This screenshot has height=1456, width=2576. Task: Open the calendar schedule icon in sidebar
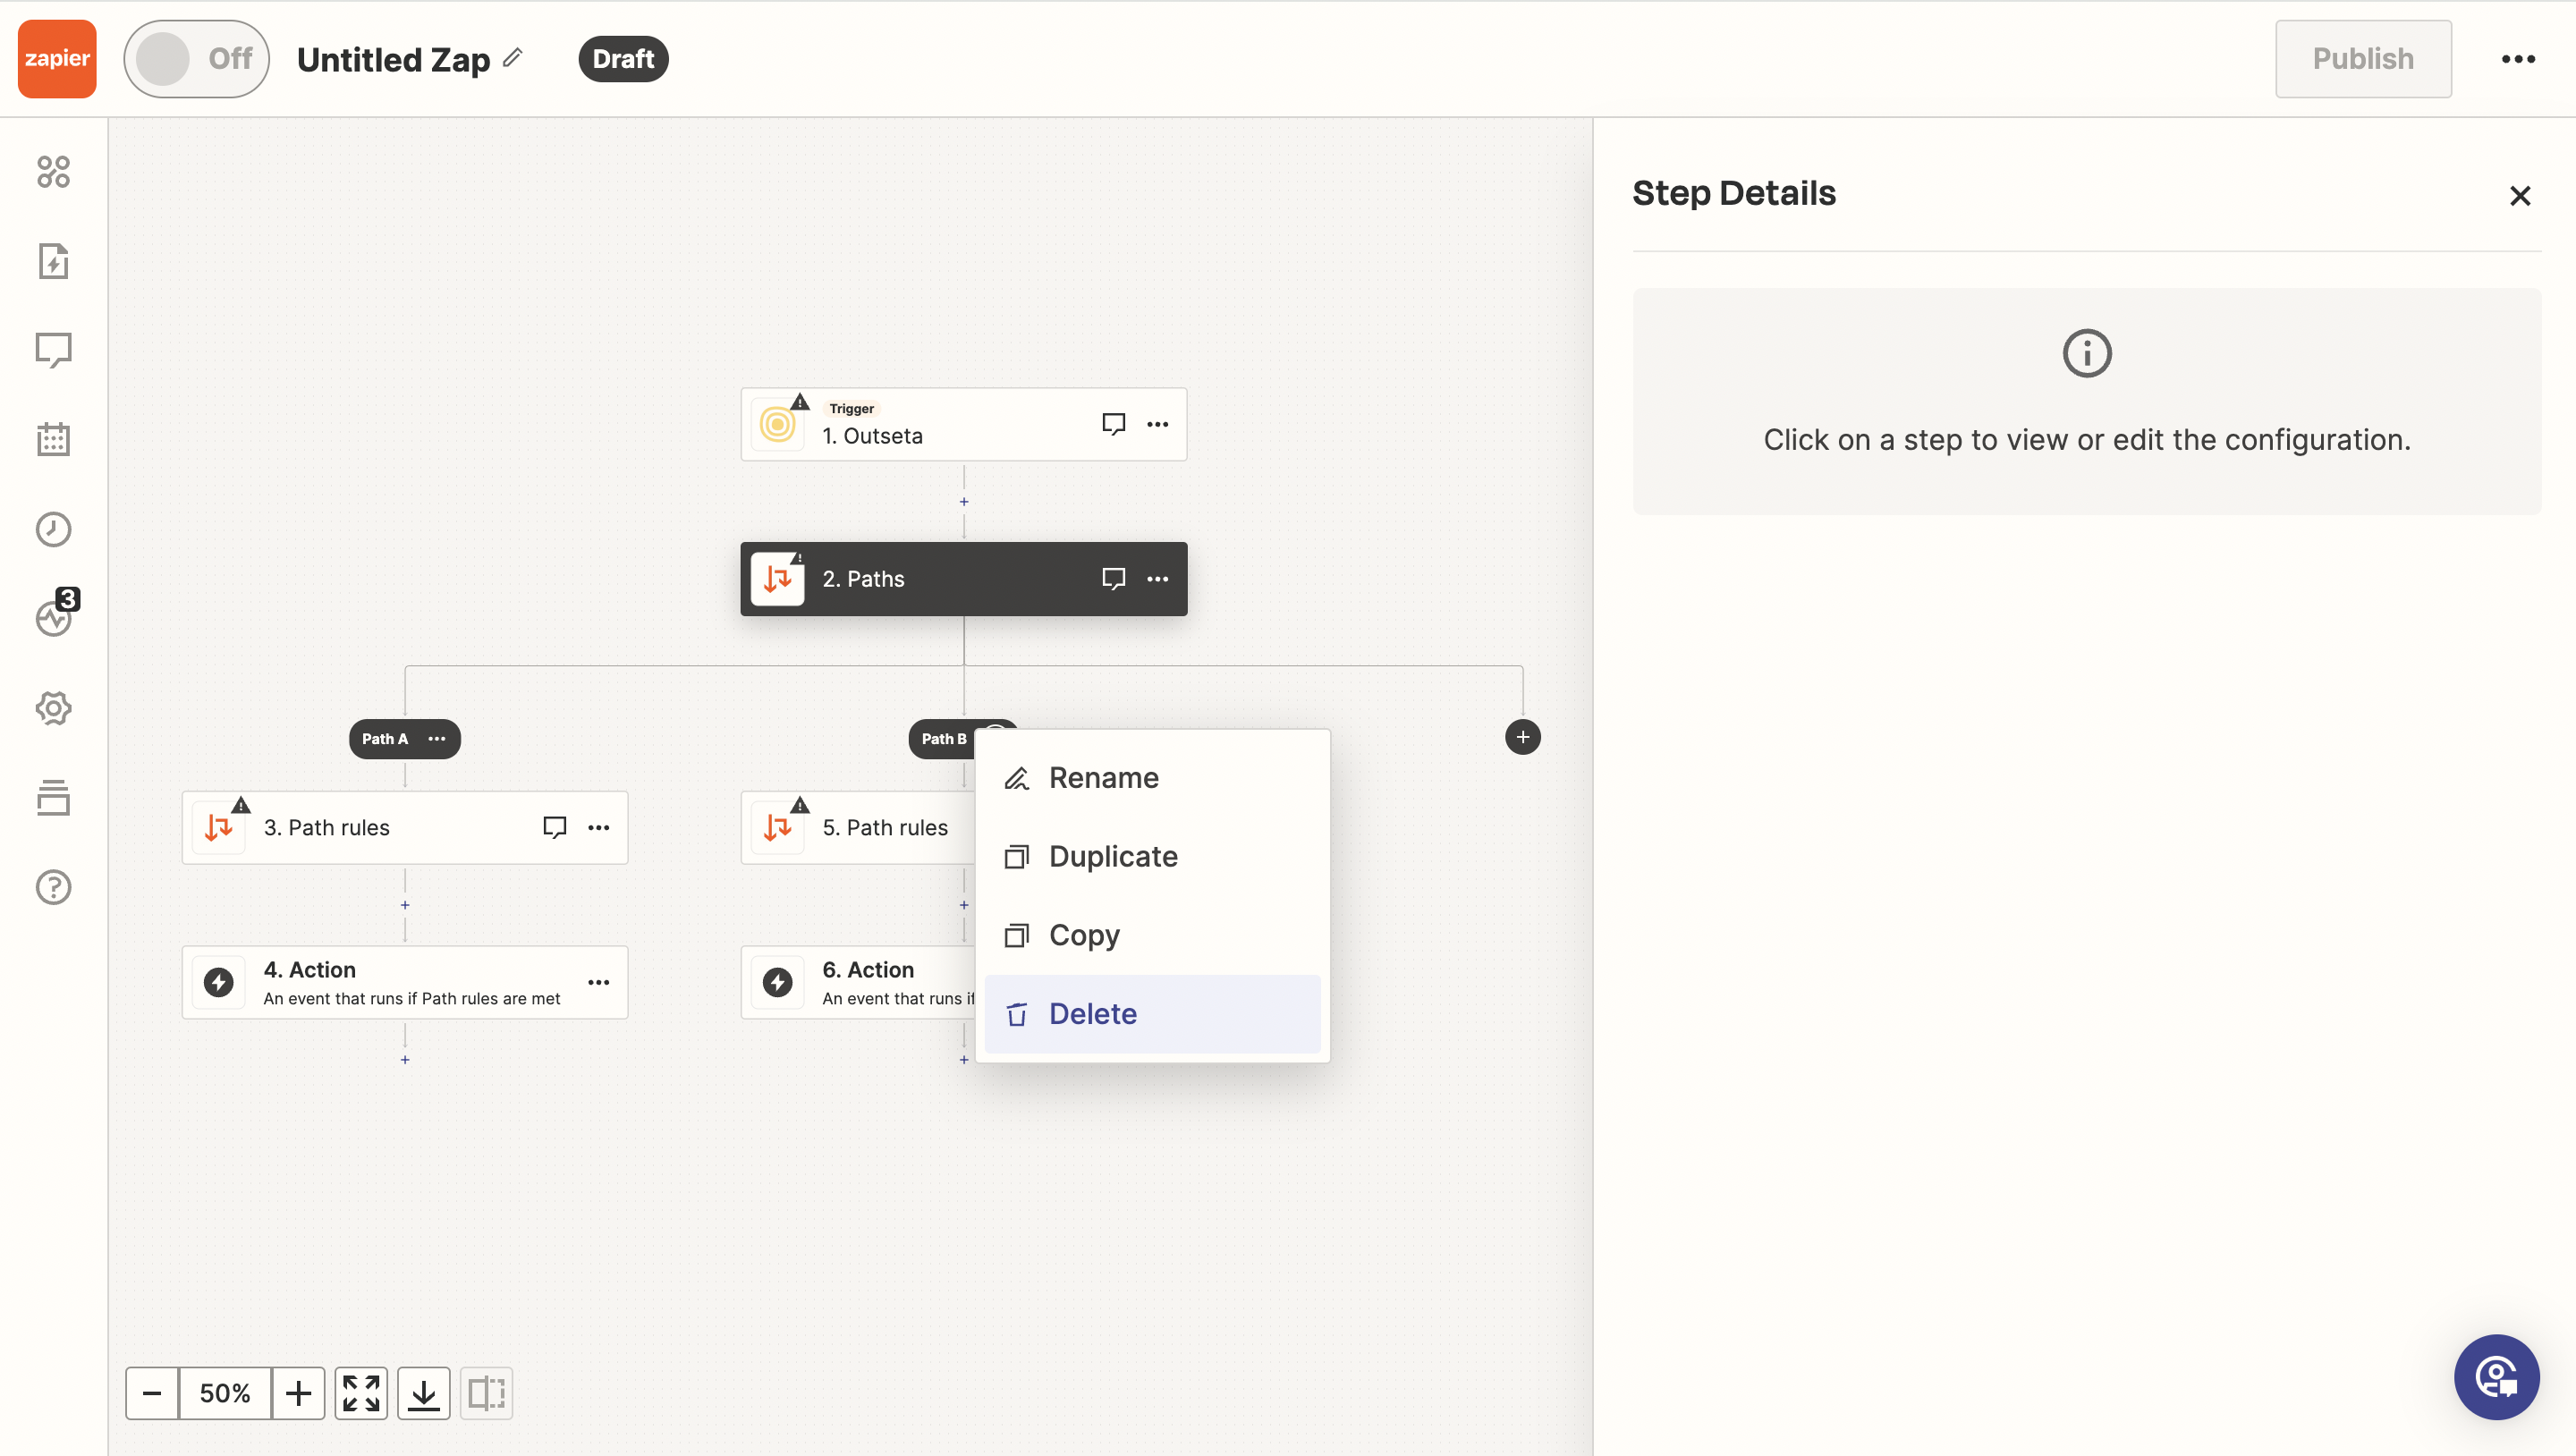53,439
